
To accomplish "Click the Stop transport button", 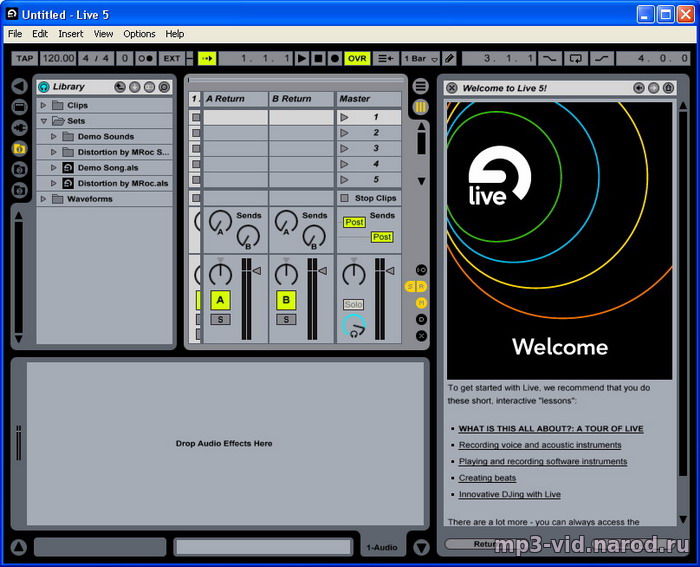I will tap(318, 58).
